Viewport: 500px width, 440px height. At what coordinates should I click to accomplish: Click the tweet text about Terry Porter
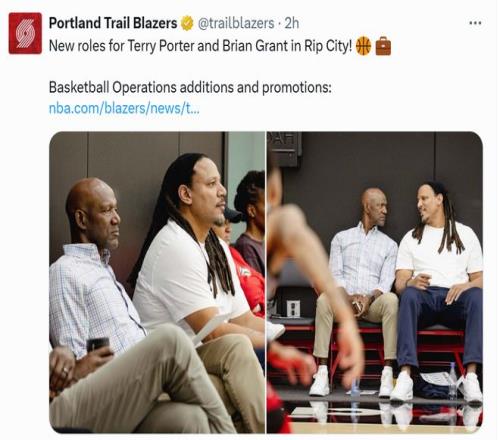pyautogui.click(x=200, y=46)
